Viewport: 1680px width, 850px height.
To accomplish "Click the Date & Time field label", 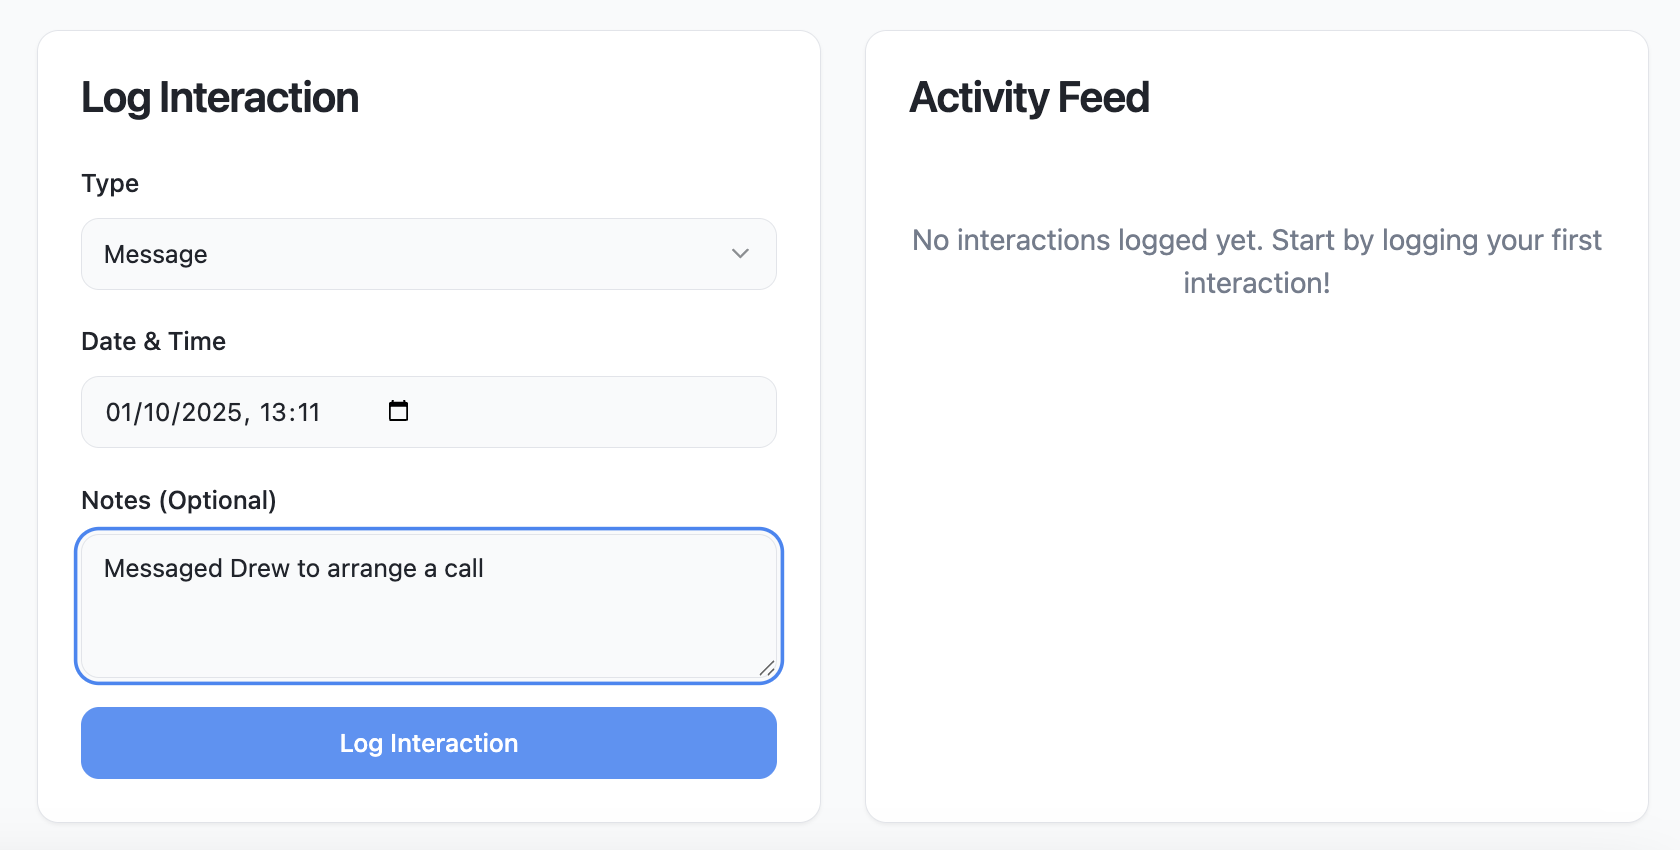I will tap(153, 341).
